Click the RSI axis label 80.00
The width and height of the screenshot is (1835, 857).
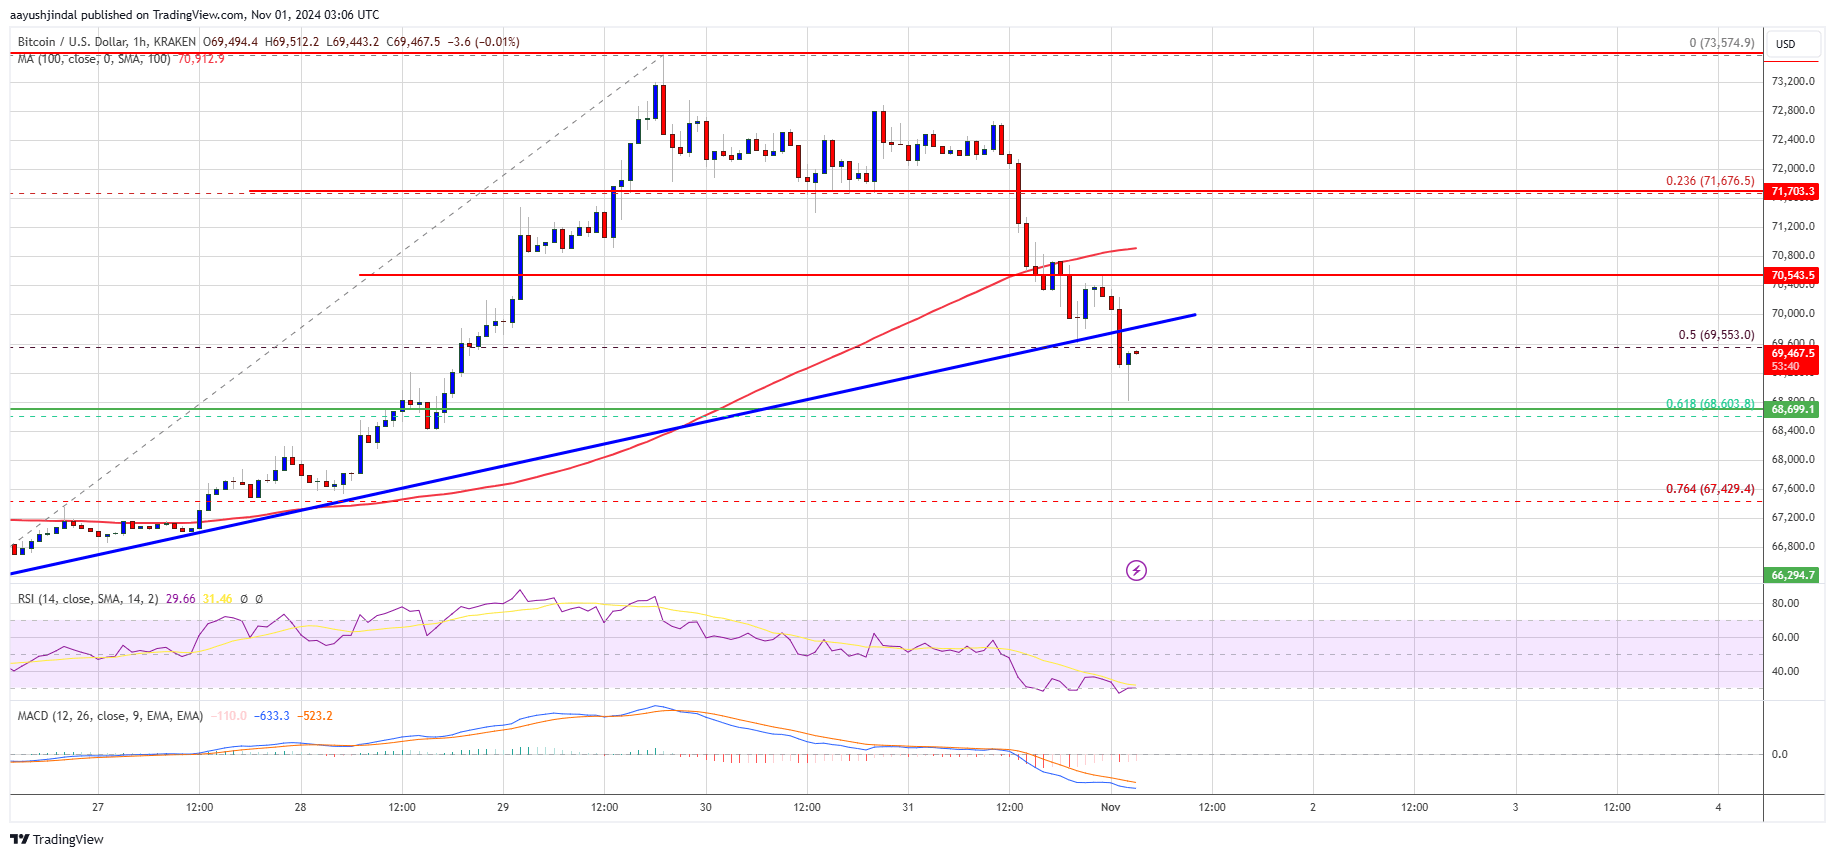coord(1785,603)
